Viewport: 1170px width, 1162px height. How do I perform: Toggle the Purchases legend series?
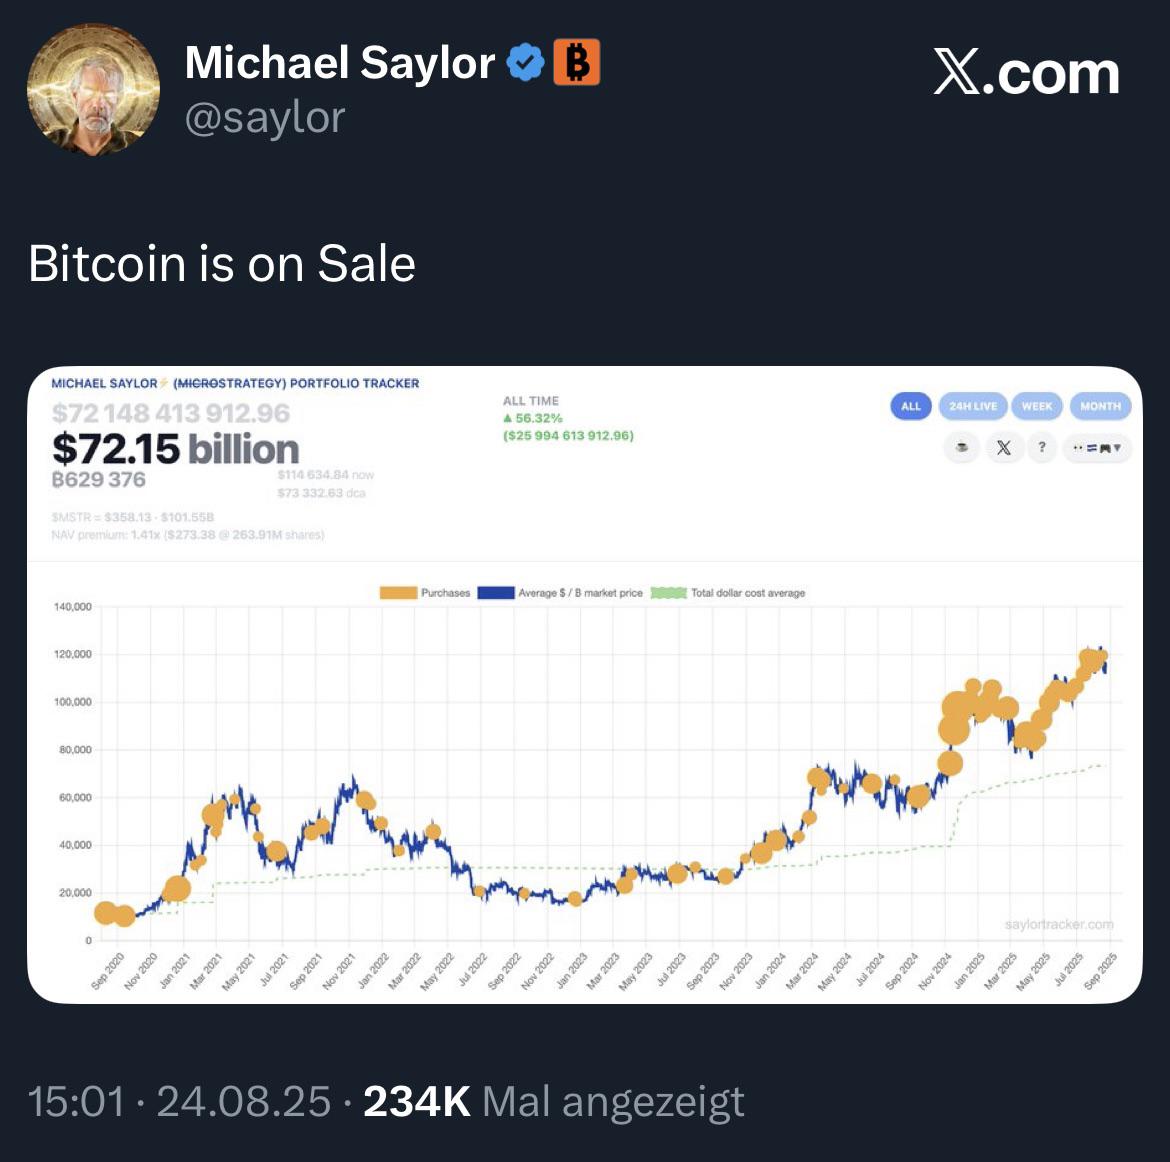click(x=425, y=593)
